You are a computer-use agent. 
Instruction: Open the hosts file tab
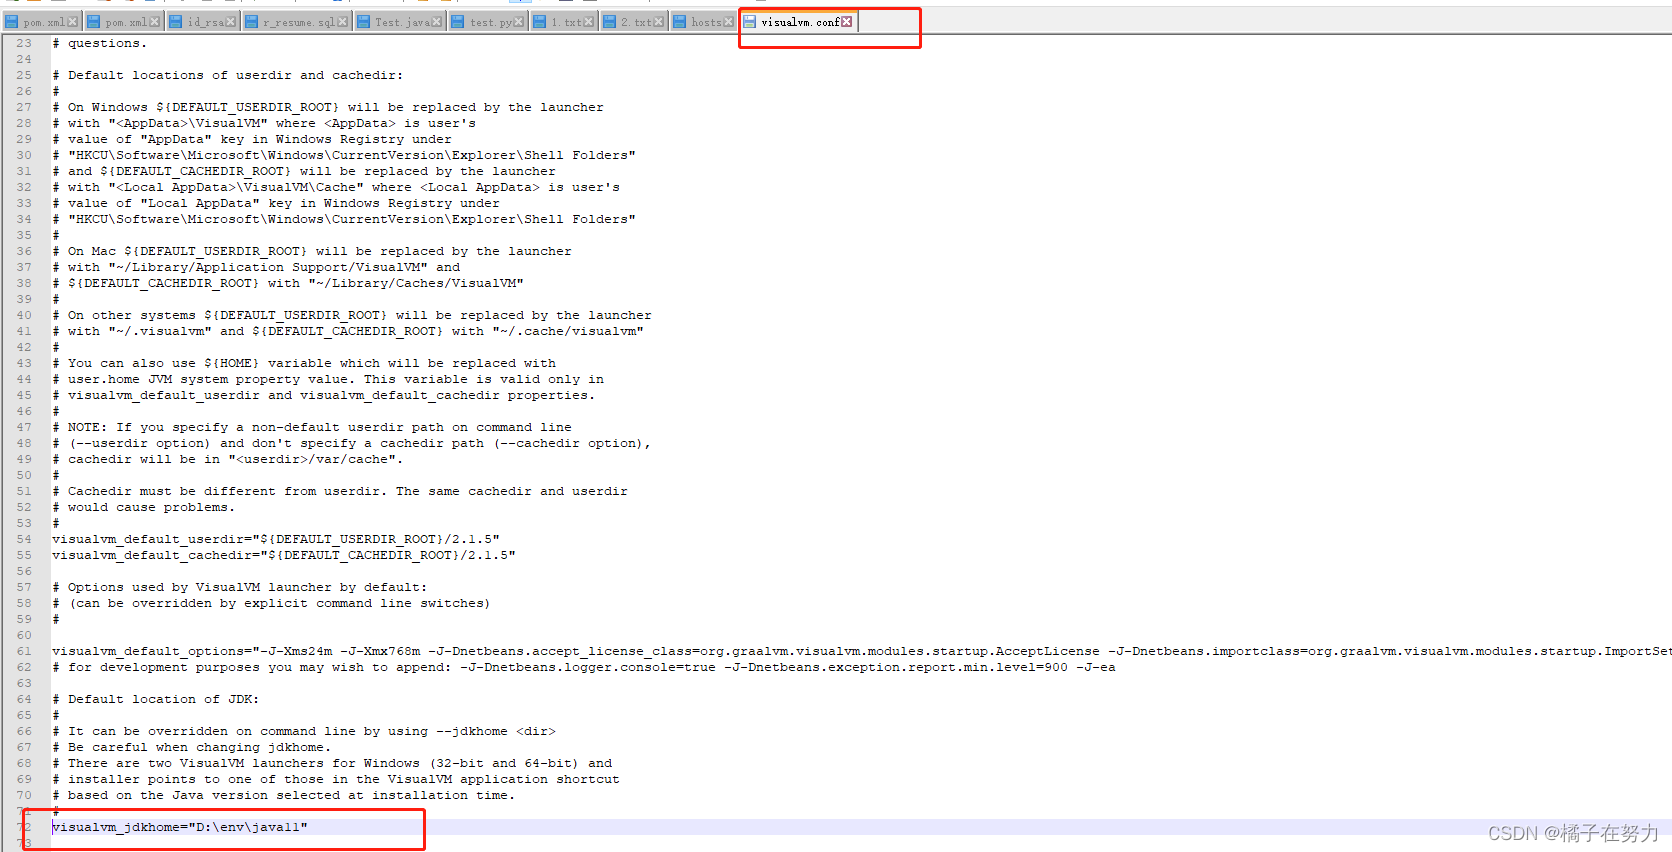point(703,22)
